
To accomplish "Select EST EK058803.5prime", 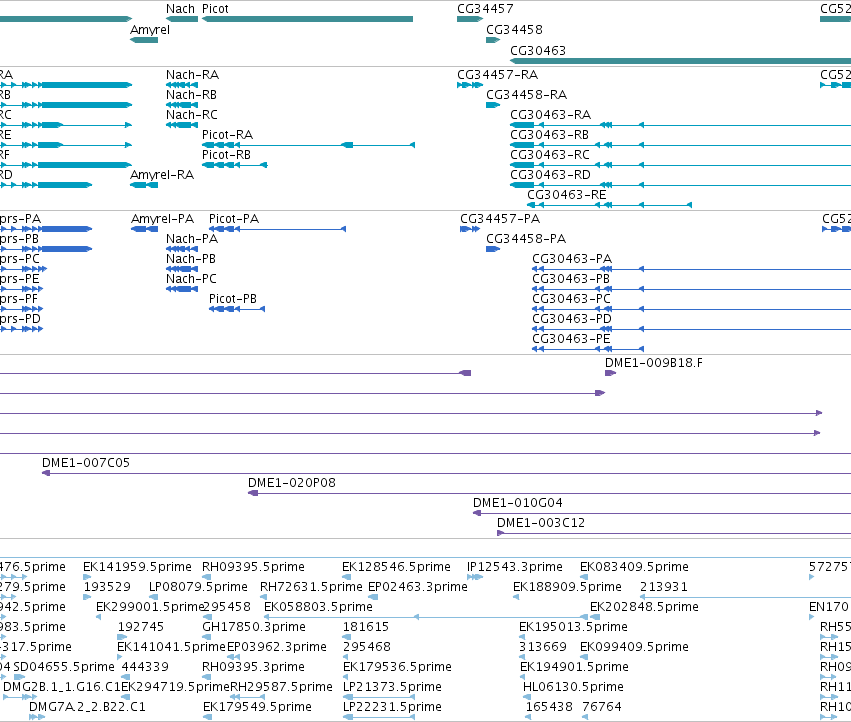I will 319,607.
